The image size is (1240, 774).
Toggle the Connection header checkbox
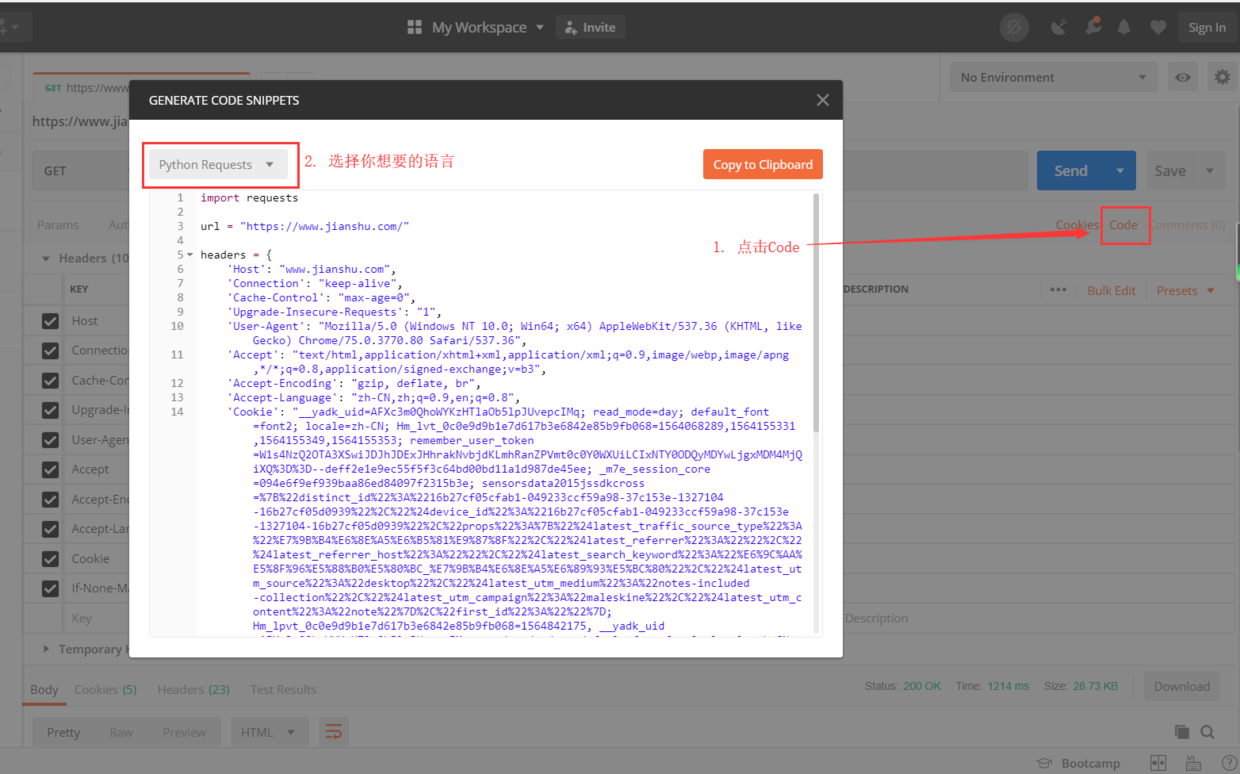coord(50,350)
